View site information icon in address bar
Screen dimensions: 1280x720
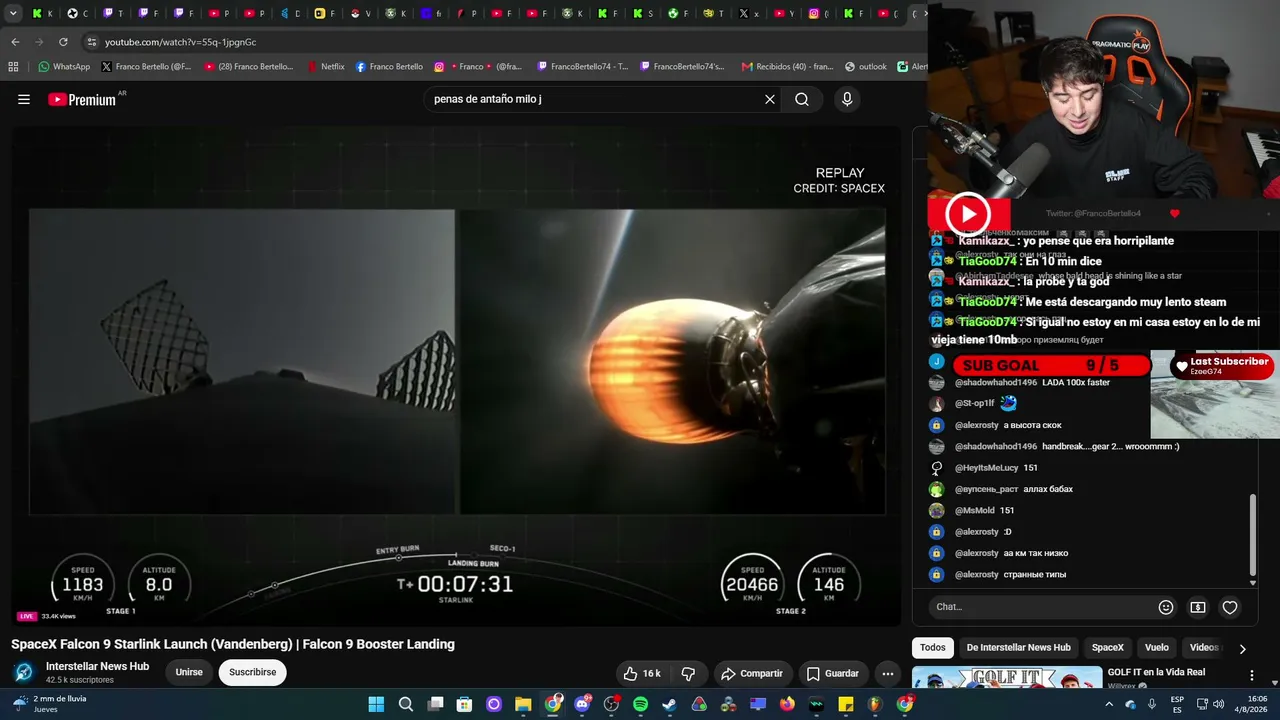click(91, 42)
